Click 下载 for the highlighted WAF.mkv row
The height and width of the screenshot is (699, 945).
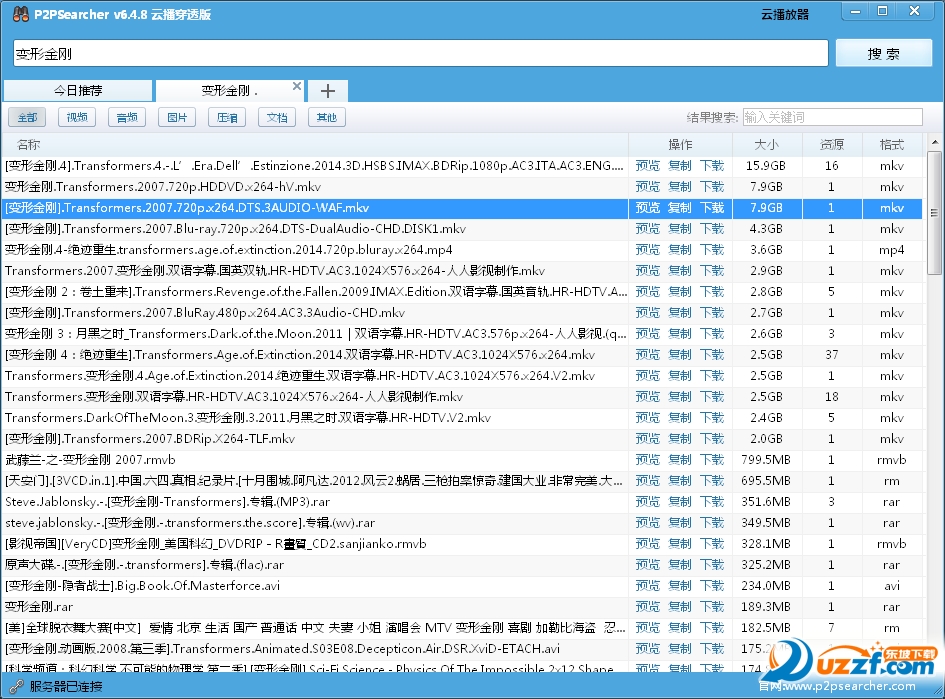(x=711, y=208)
